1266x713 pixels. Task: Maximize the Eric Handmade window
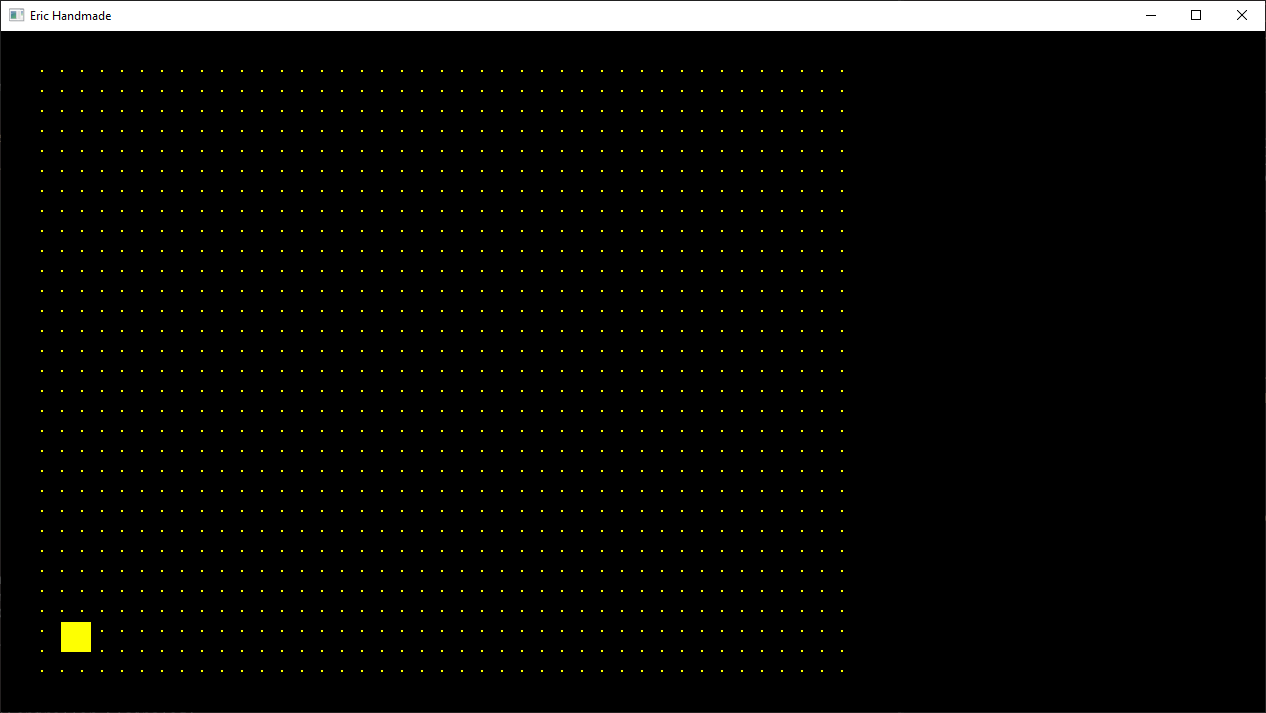point(1196,15)
